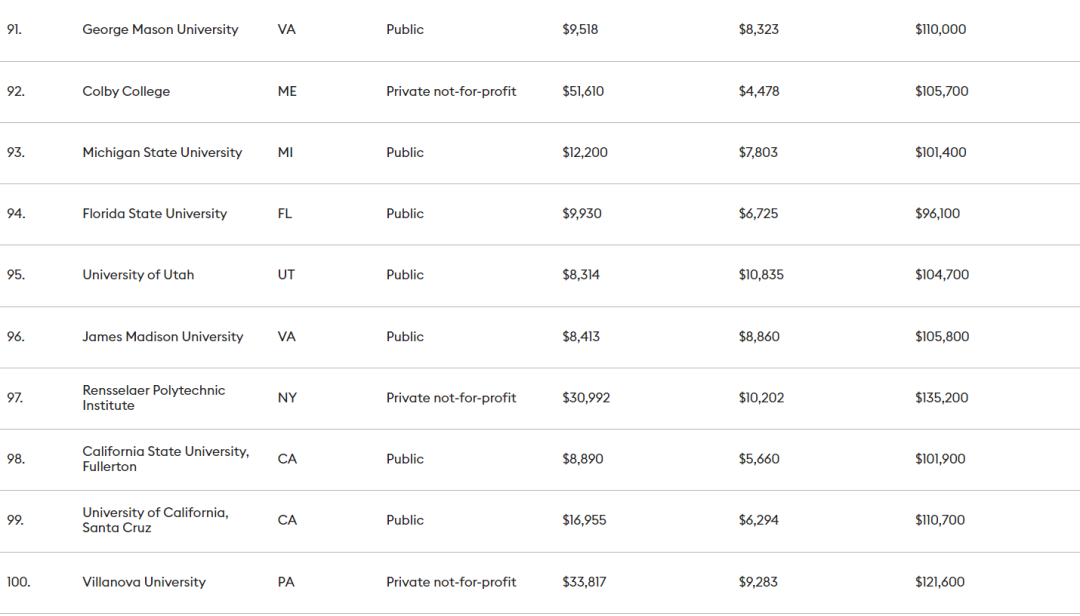The image size is (1080, 616).
Task: Select the PA state cell
Action: [x=286, y=582]
